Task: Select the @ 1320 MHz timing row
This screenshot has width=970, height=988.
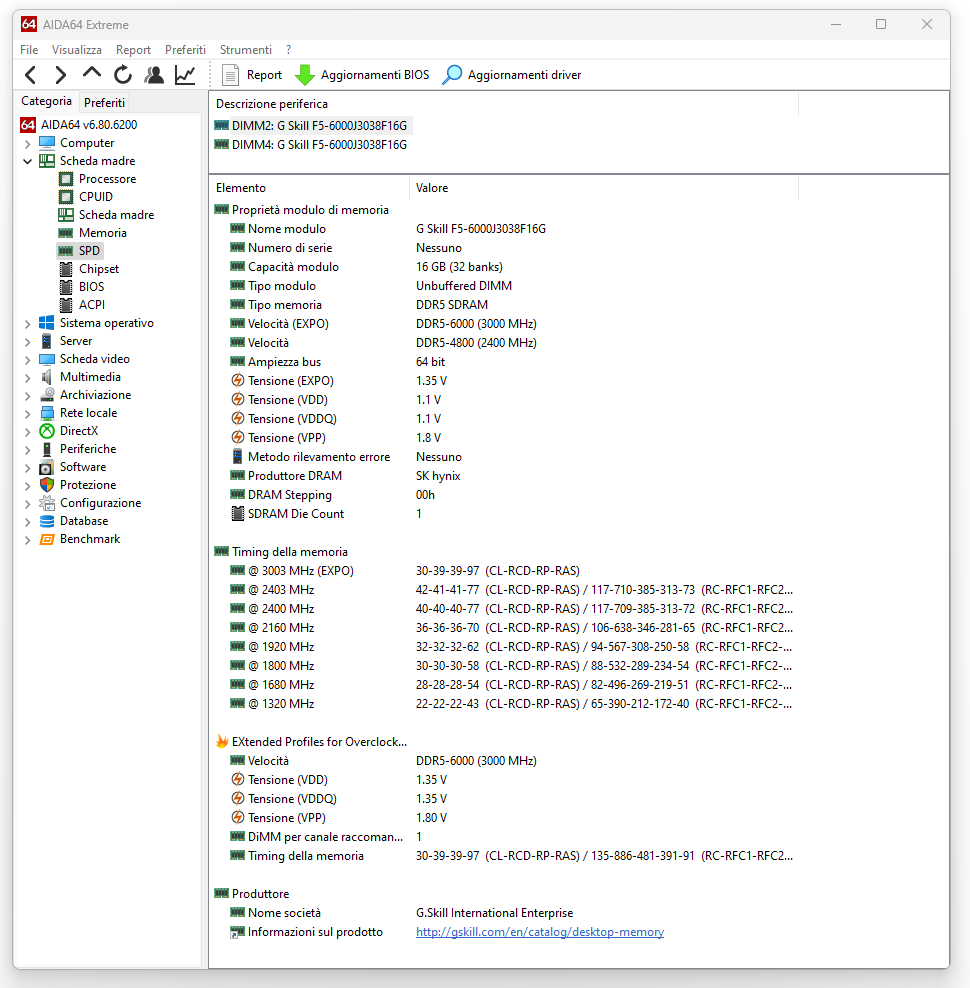Action: coord(504,704)
